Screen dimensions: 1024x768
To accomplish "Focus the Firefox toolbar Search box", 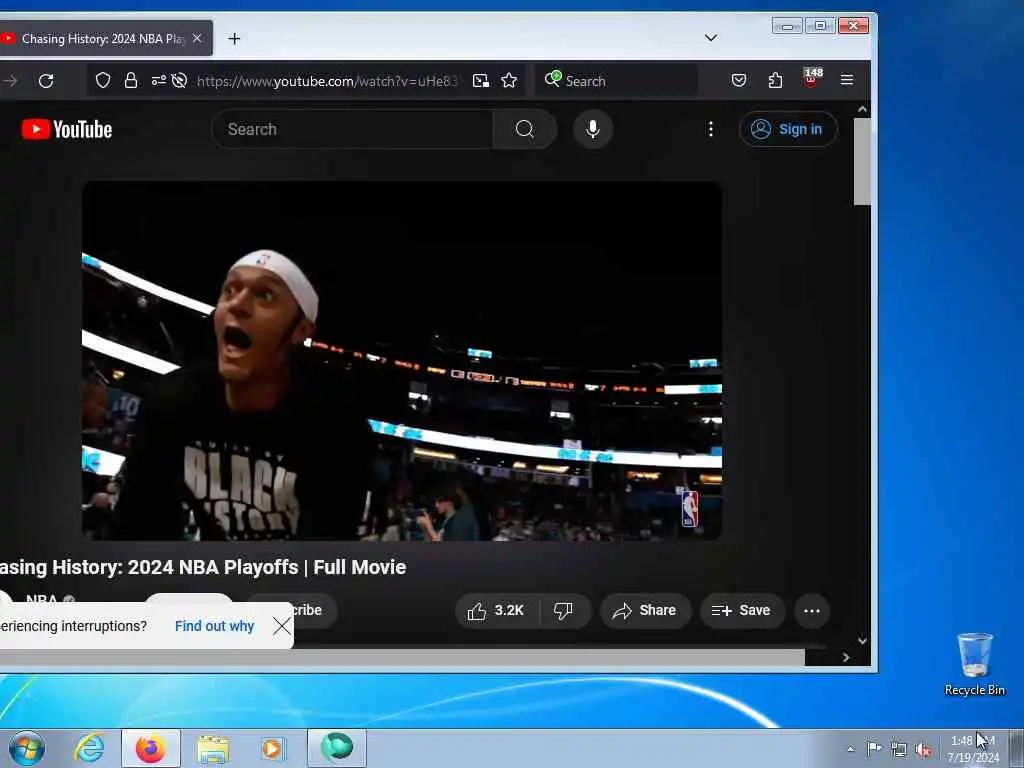I will tap(616, 81).
